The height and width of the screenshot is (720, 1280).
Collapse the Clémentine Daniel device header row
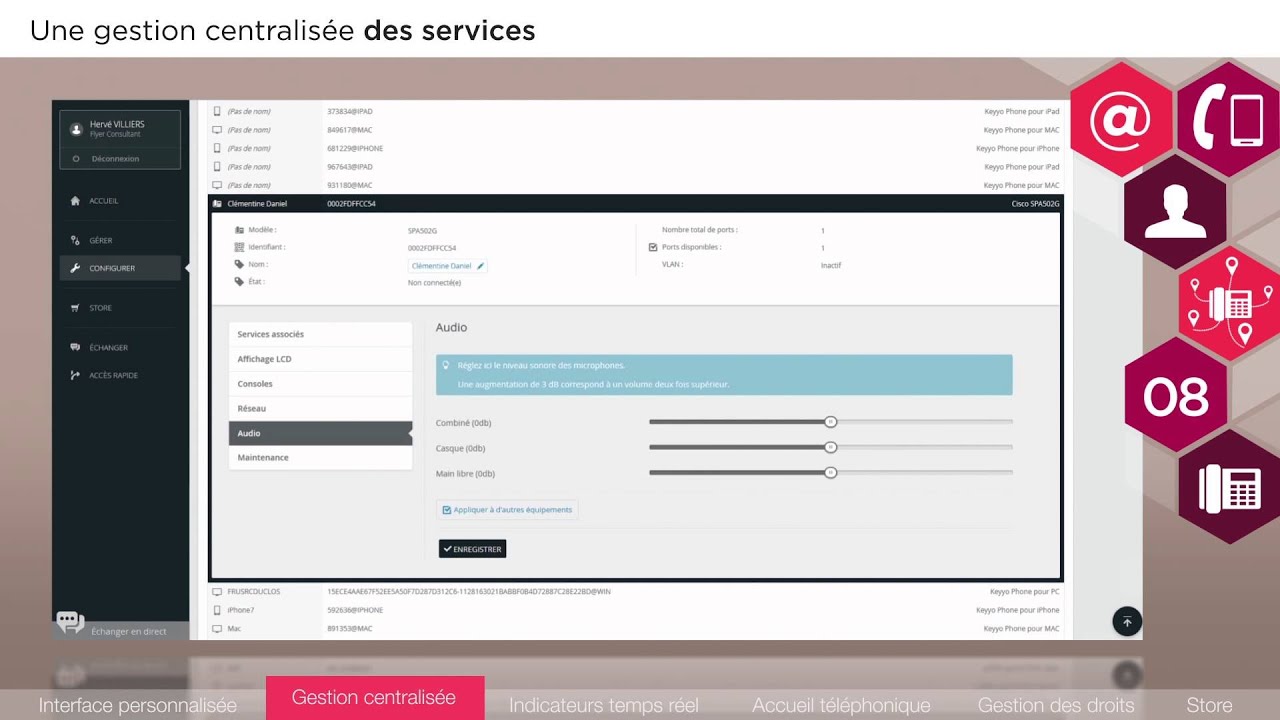click(635, 203)
